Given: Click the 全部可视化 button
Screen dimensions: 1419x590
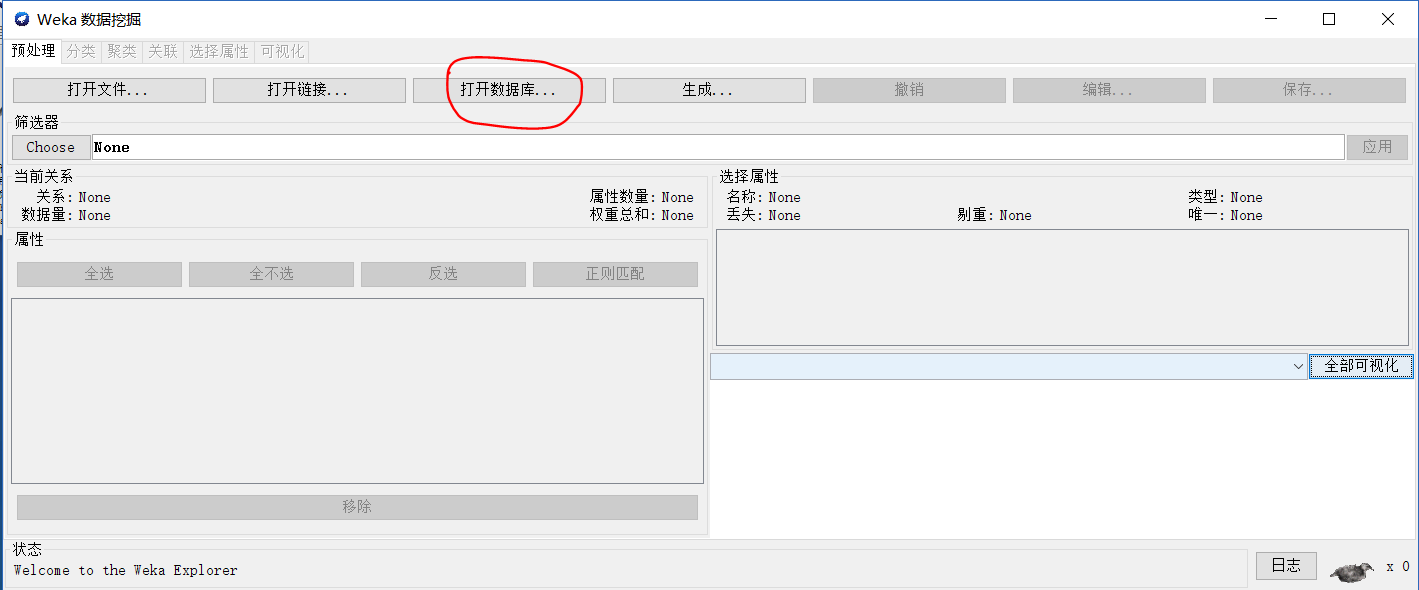Looking at the screenshot, I should point(1361,367).
